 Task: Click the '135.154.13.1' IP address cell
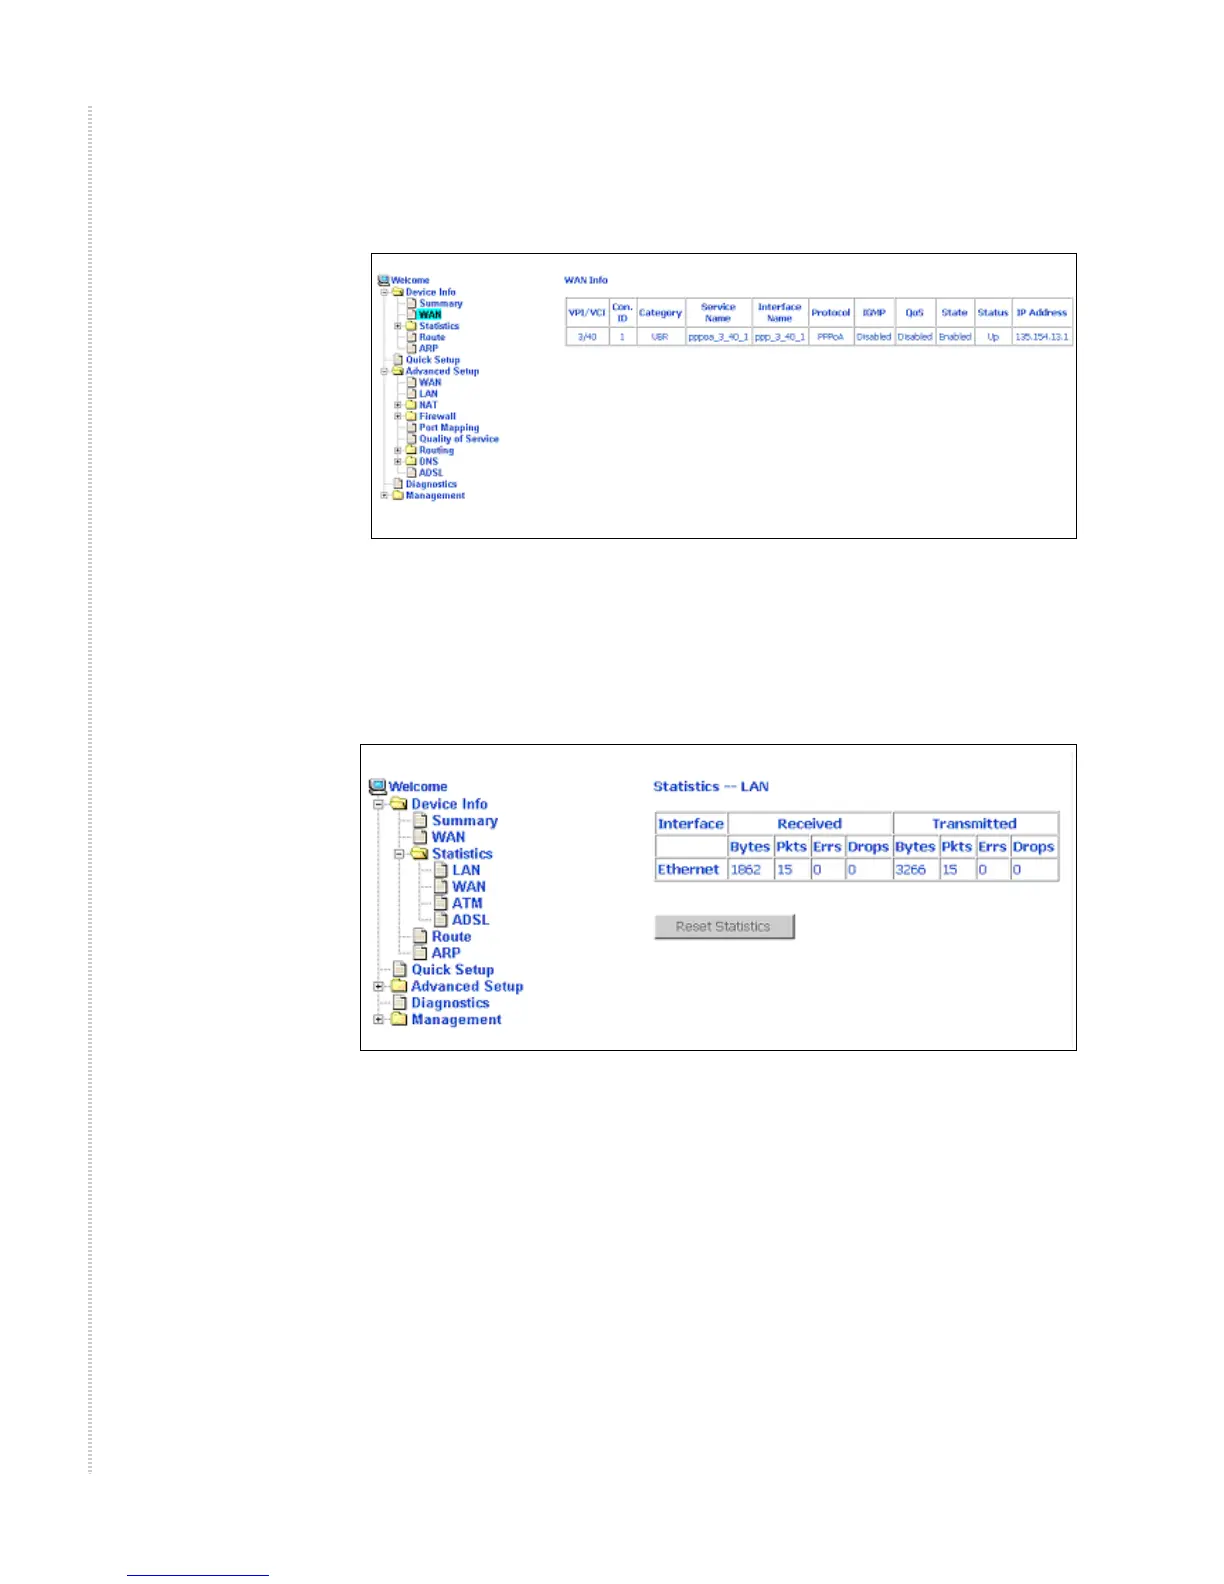[x=1042, y=337]
